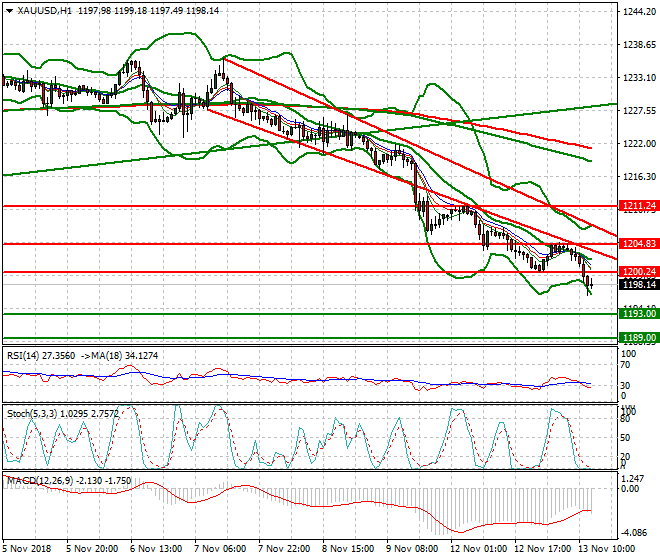
Task: Click the Stochastic scale level 50
Action: point(625,437)
